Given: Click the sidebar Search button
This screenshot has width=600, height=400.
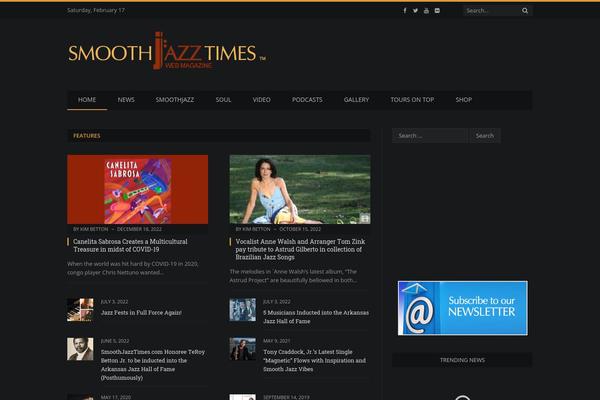Looking at the screenshot, I should click(485, 136).
